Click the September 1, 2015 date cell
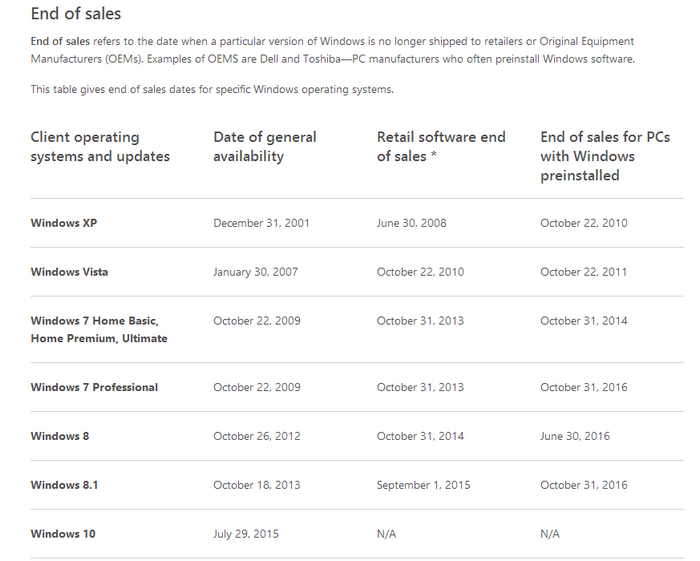Screen dimensions: 700x561 (x=423, y=485)
